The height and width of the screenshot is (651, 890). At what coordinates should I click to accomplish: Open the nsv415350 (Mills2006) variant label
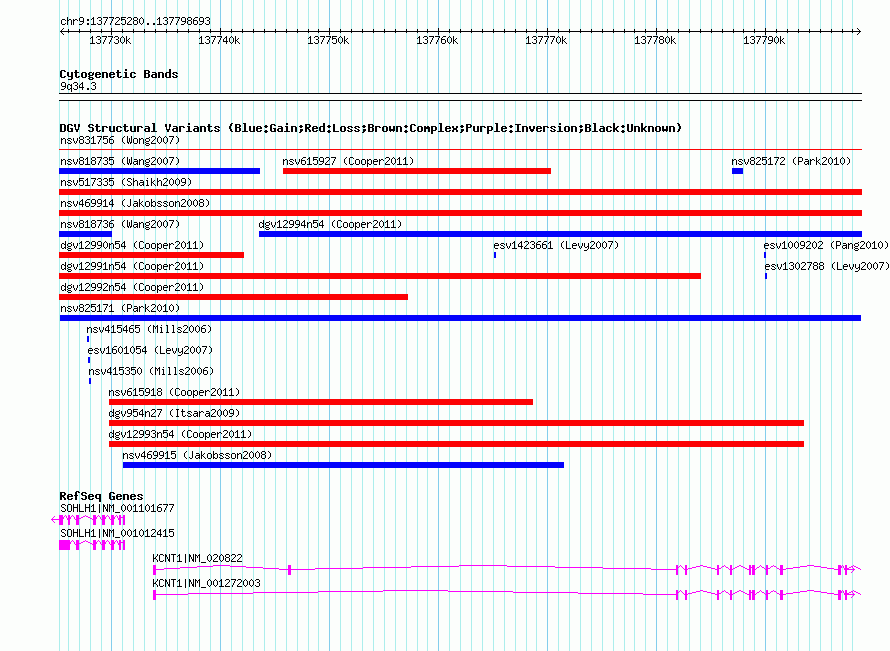point(151,371)
